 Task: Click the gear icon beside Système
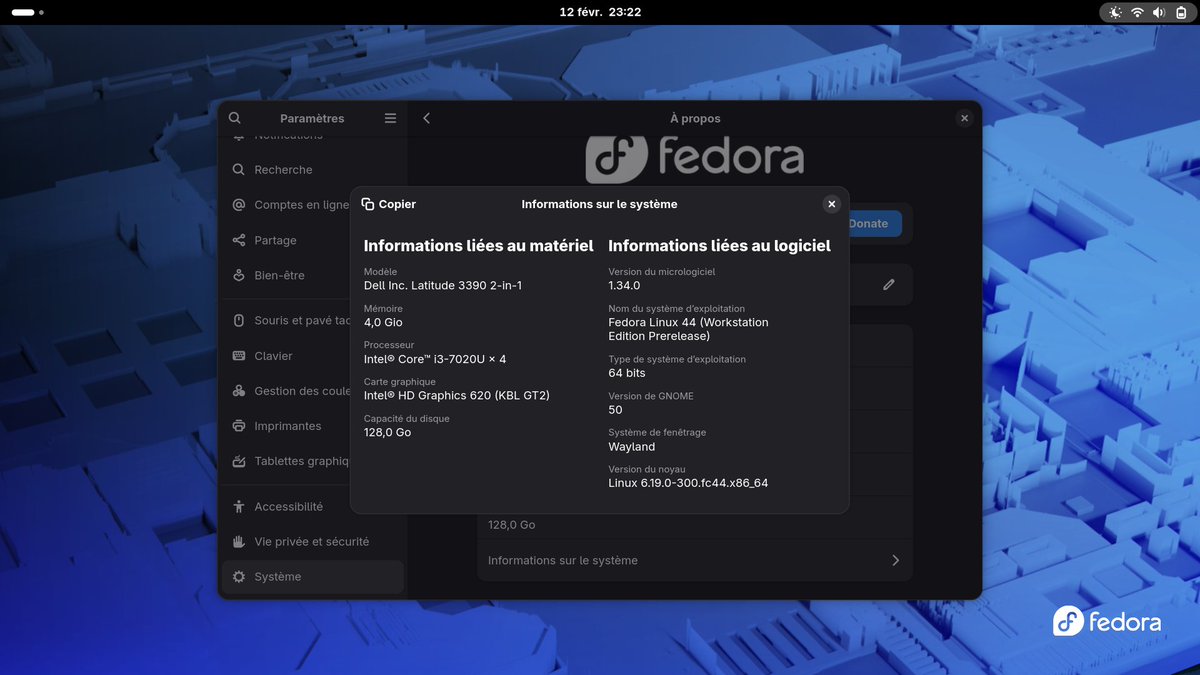[x=239, y=577]
